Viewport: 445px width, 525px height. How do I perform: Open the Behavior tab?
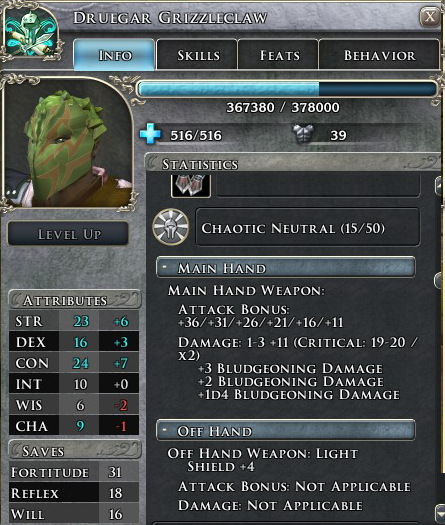379,55
